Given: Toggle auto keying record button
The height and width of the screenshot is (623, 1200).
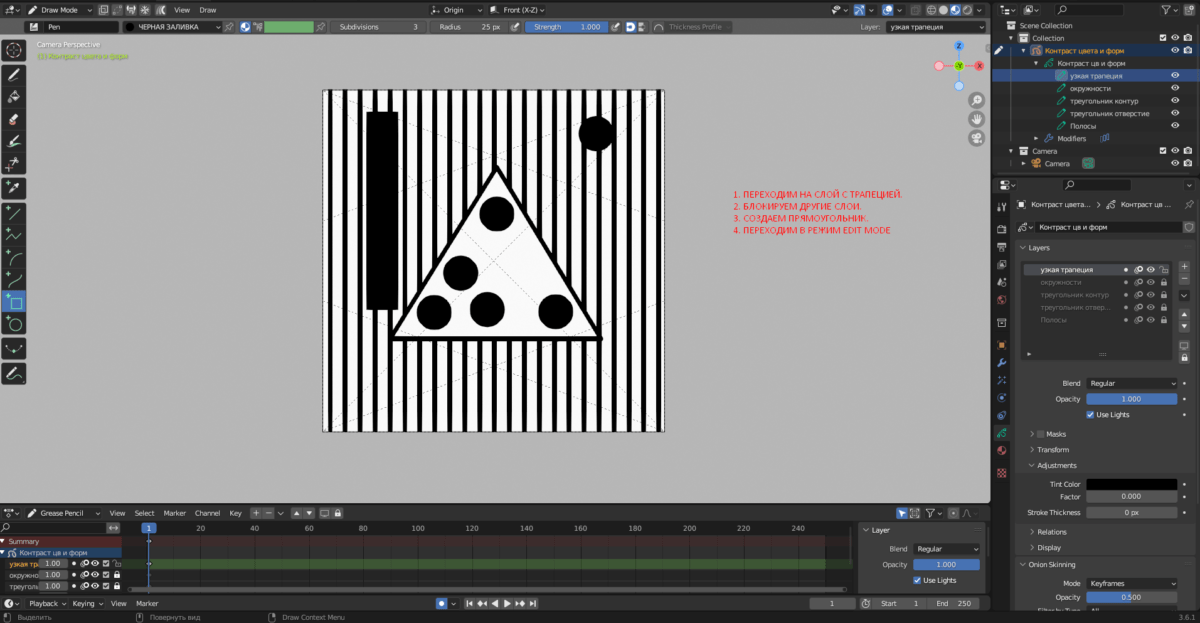Looking at the screenshot, I should 441,603.
